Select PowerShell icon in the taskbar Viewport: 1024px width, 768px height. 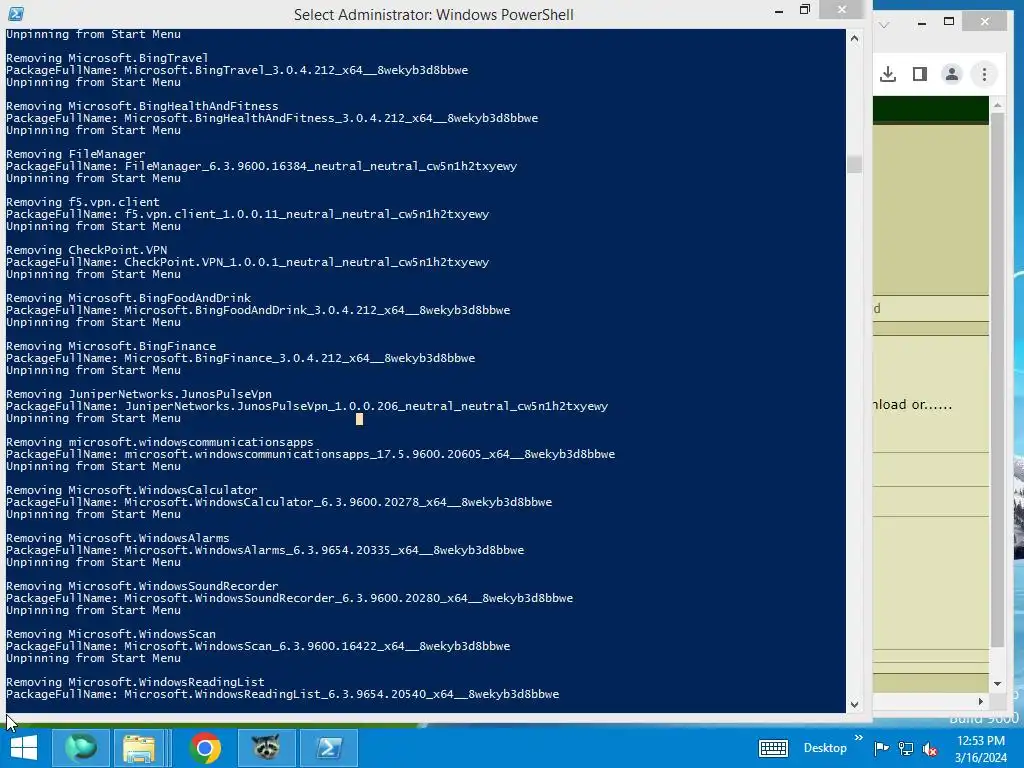coord(328,748)
